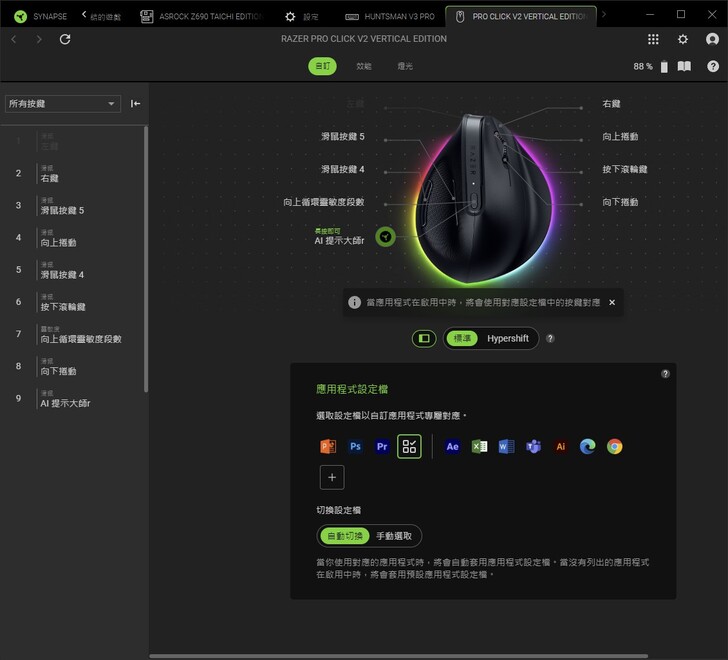Open the user guide book icon
The width and height of the screenshot is (728, 660).
tap(684, 66)
